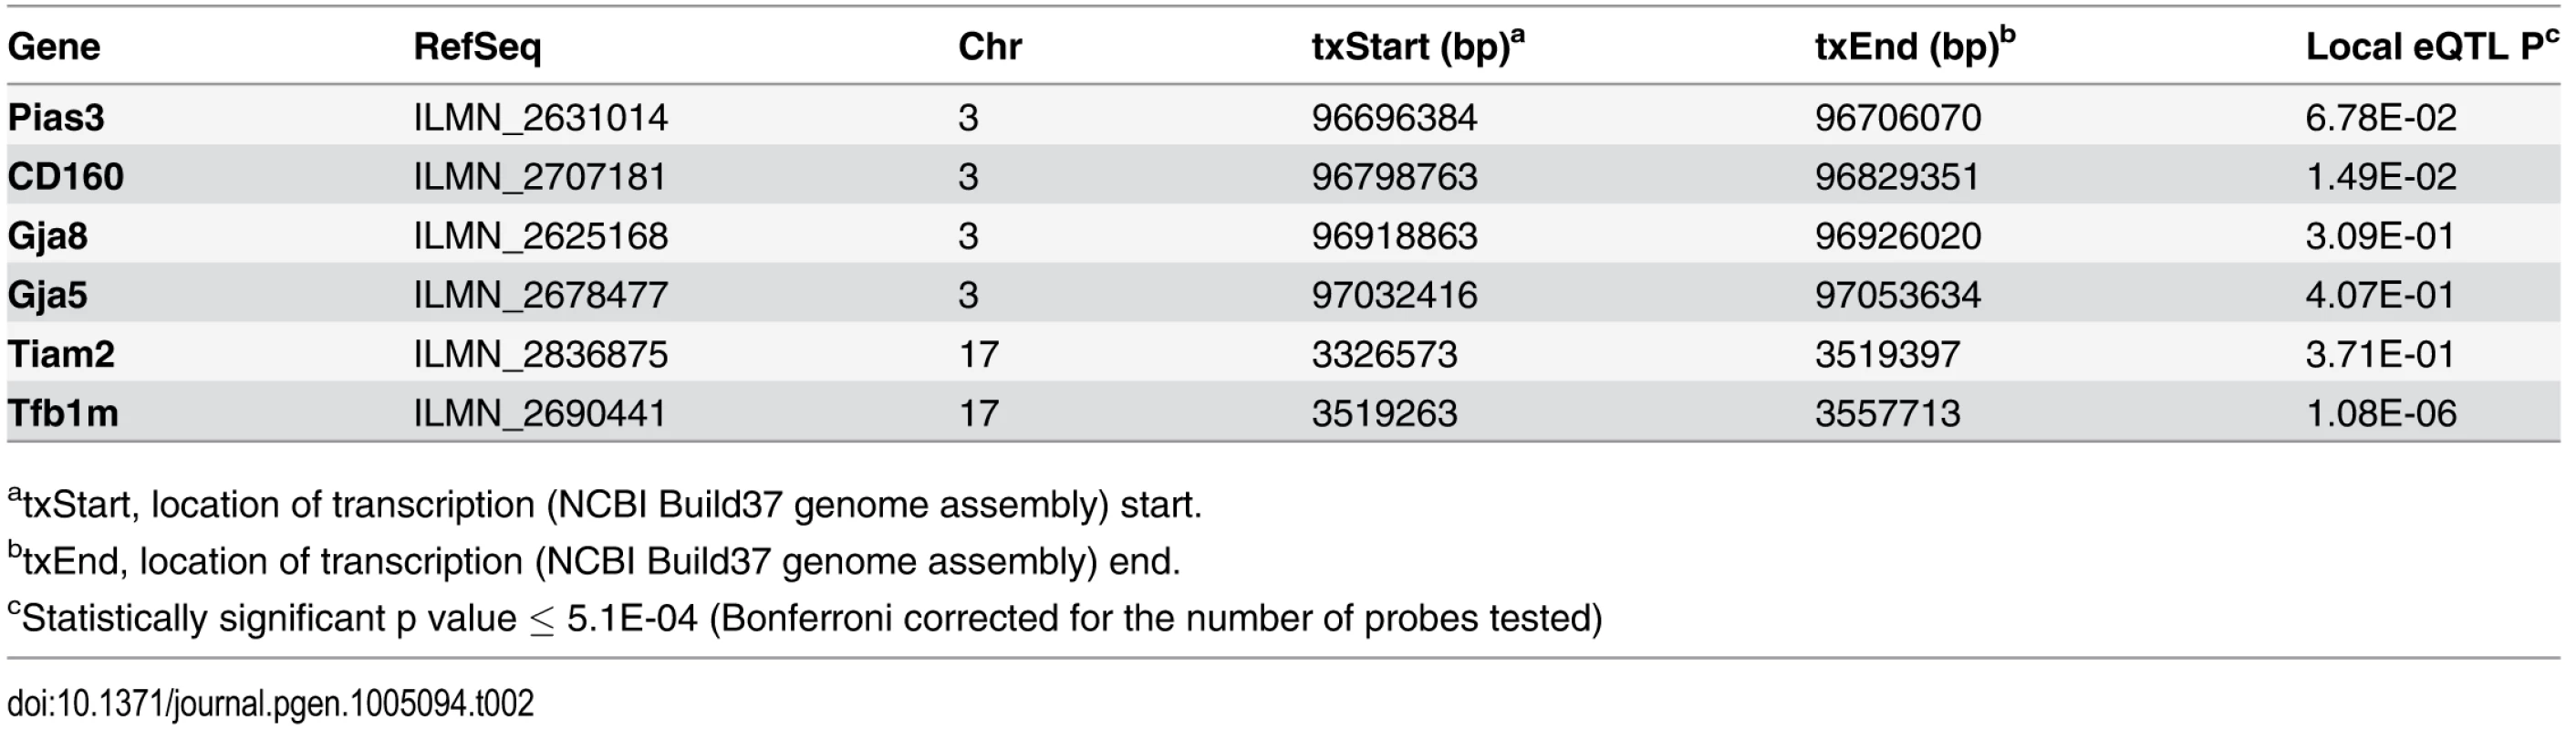Click RefSeq ID ILMN_2631014

coord(540,118)
